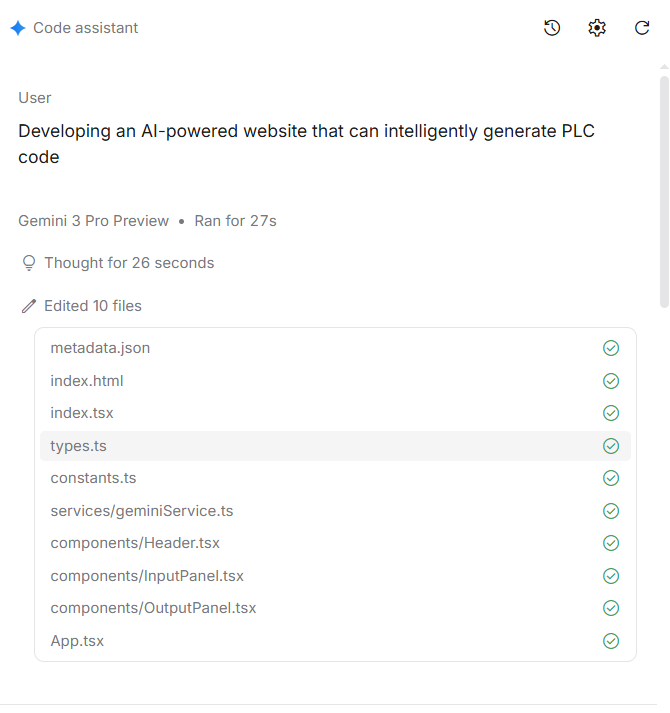
Task: Click the green checkmark beside metadata.json
Action: [x=611, y=348]
